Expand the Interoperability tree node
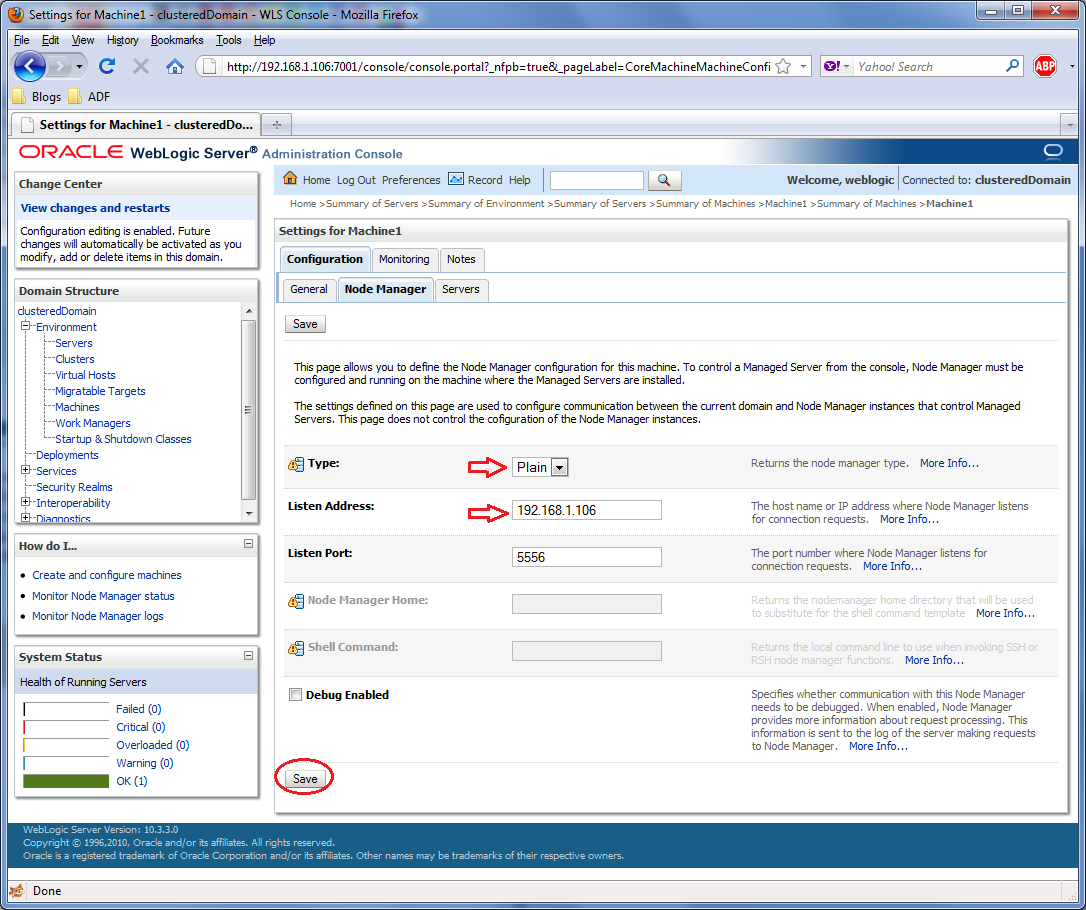The width and height of the screenshot is (1086, 910). tap(26, 501)
